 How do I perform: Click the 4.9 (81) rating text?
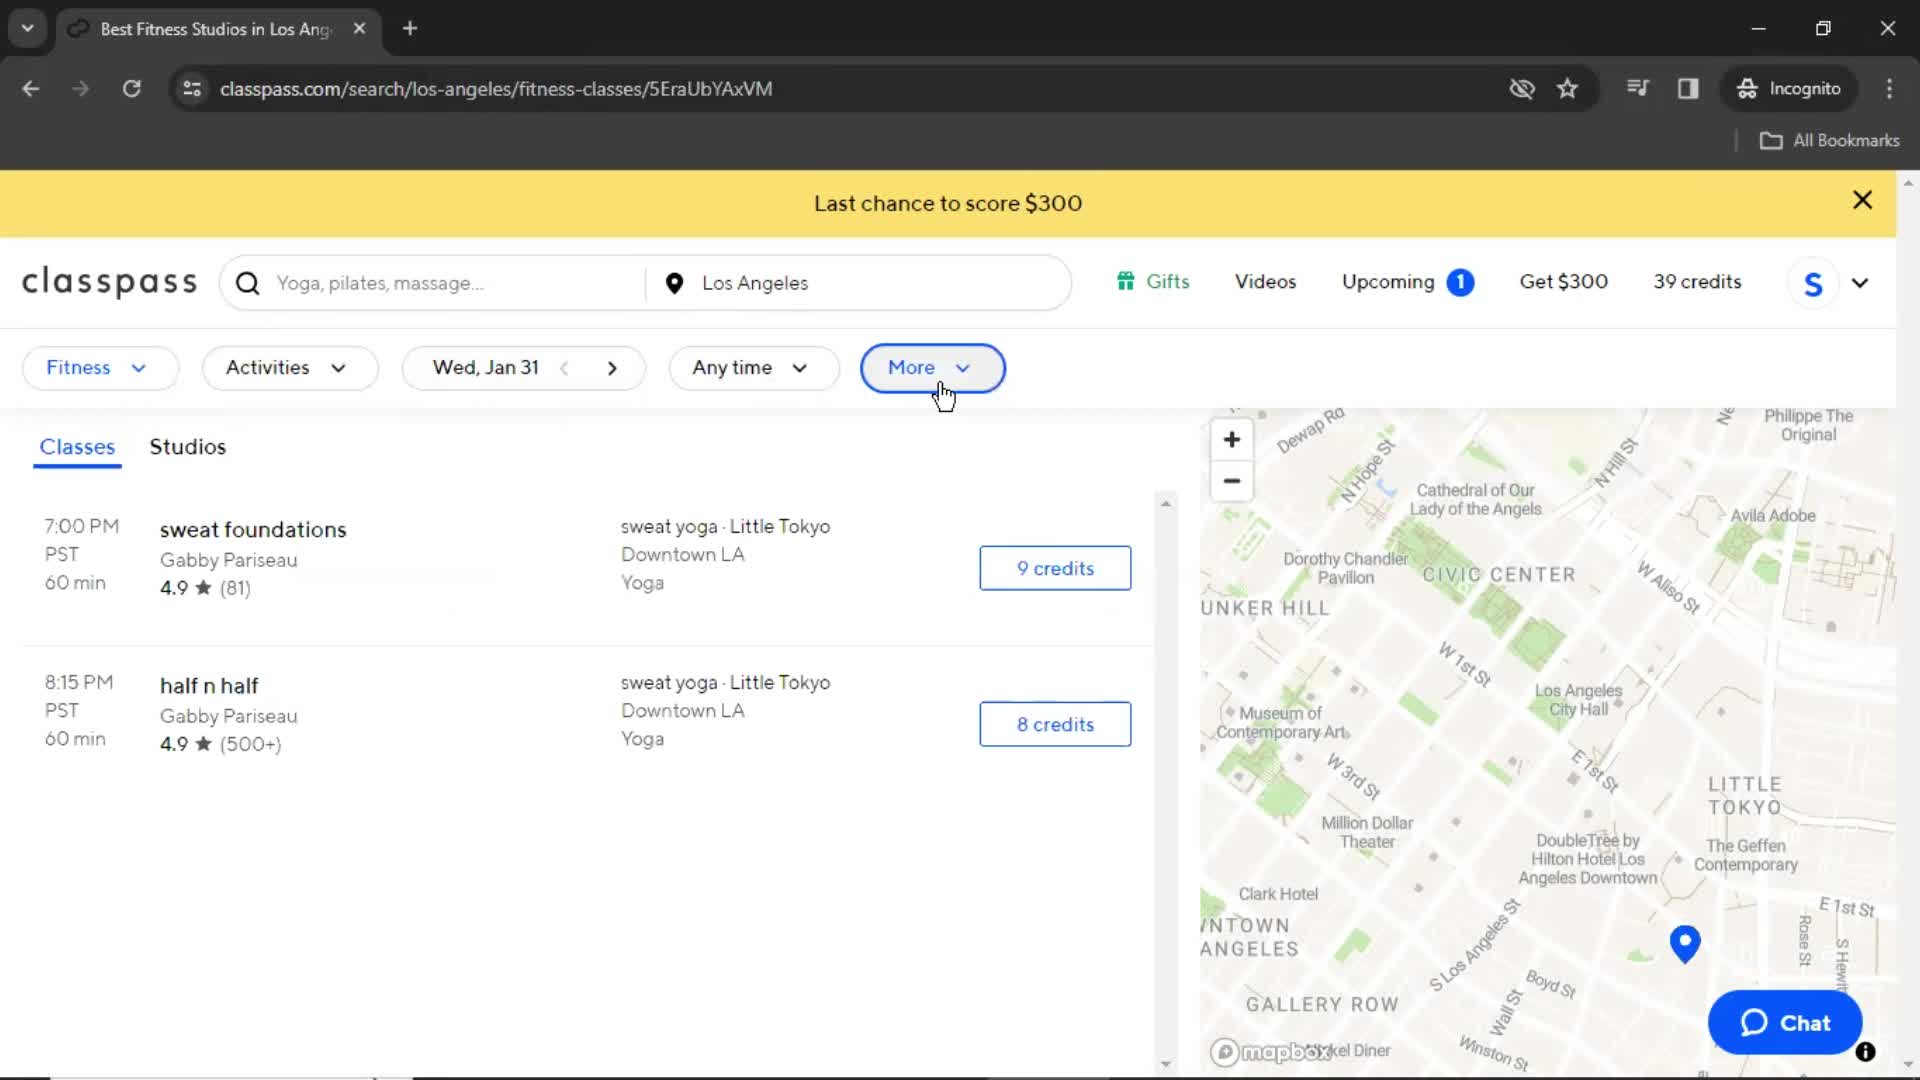point(205,588)
